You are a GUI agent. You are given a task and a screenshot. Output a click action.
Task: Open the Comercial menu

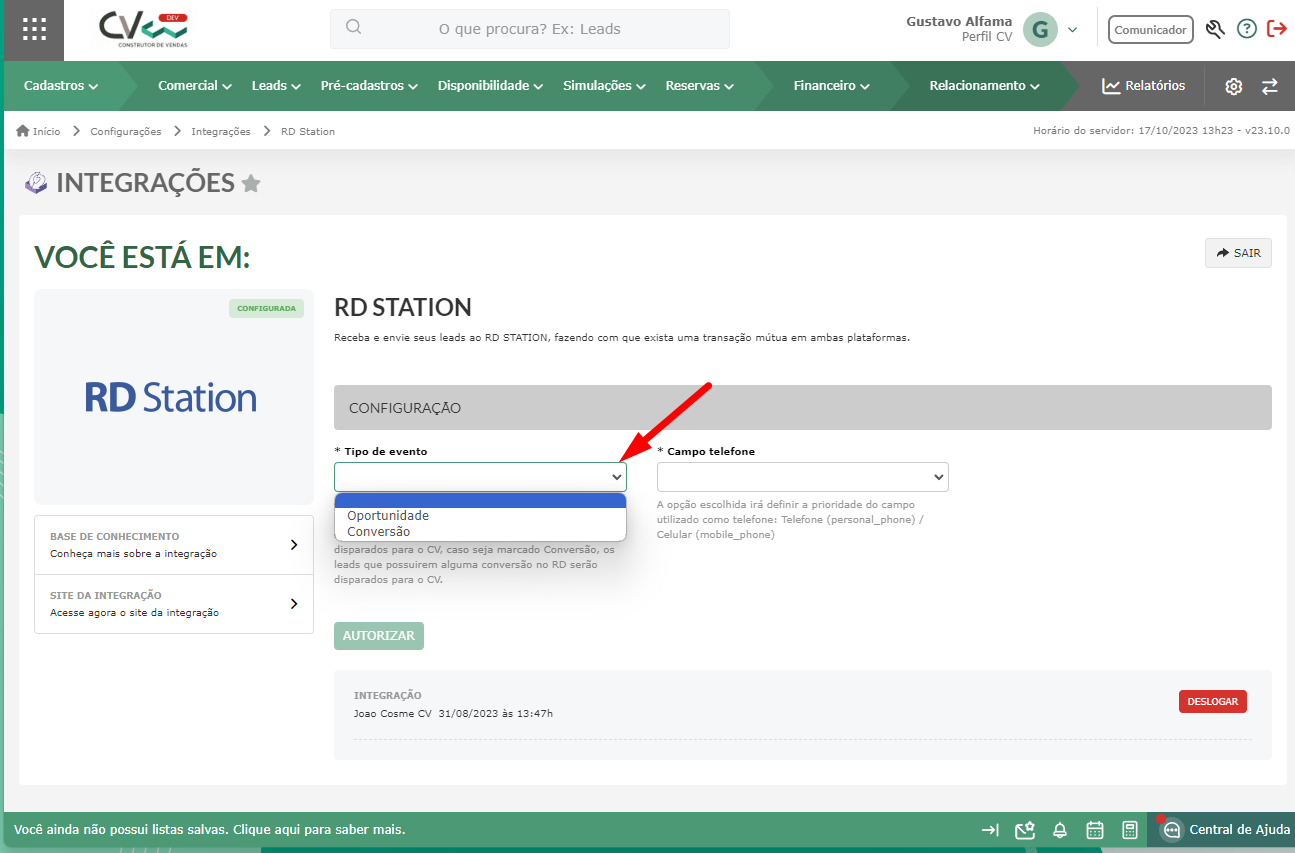[x=195, y=86]
